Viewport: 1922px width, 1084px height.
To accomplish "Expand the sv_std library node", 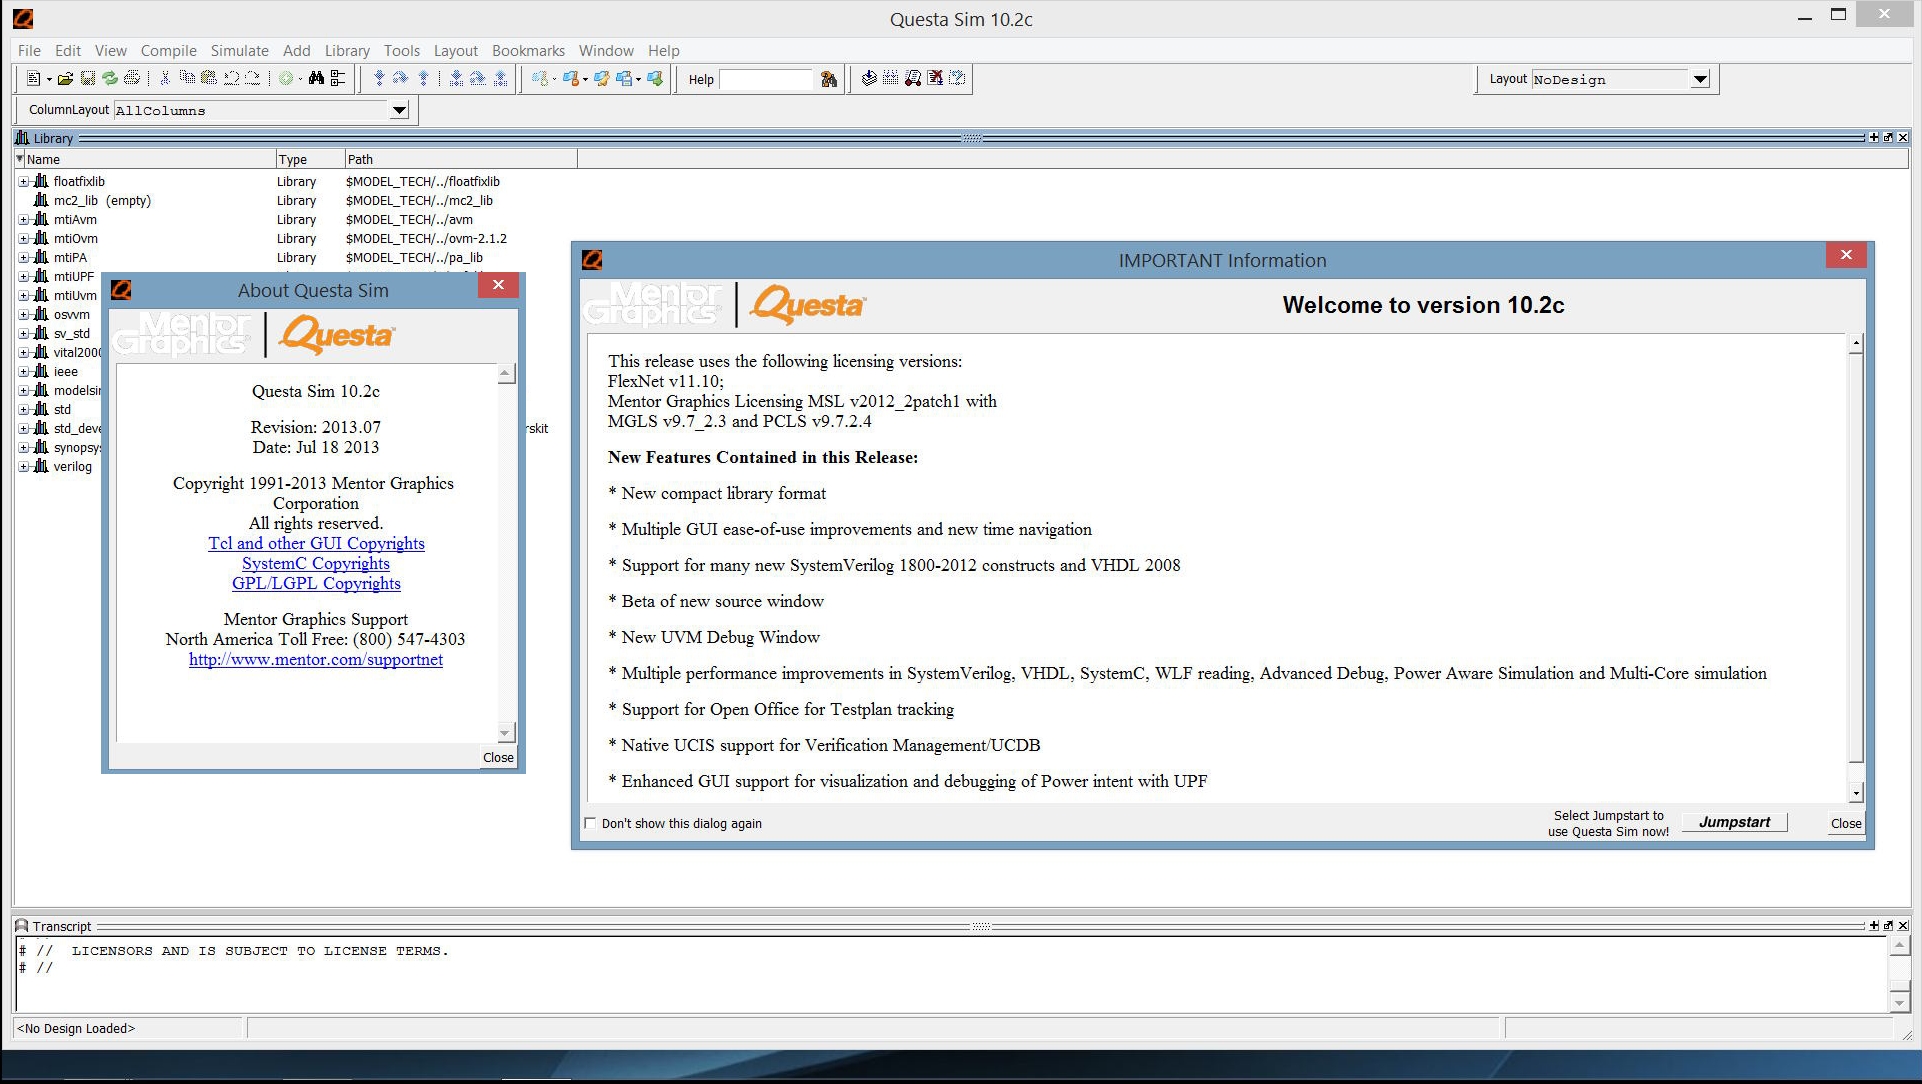I will [23, 334].
